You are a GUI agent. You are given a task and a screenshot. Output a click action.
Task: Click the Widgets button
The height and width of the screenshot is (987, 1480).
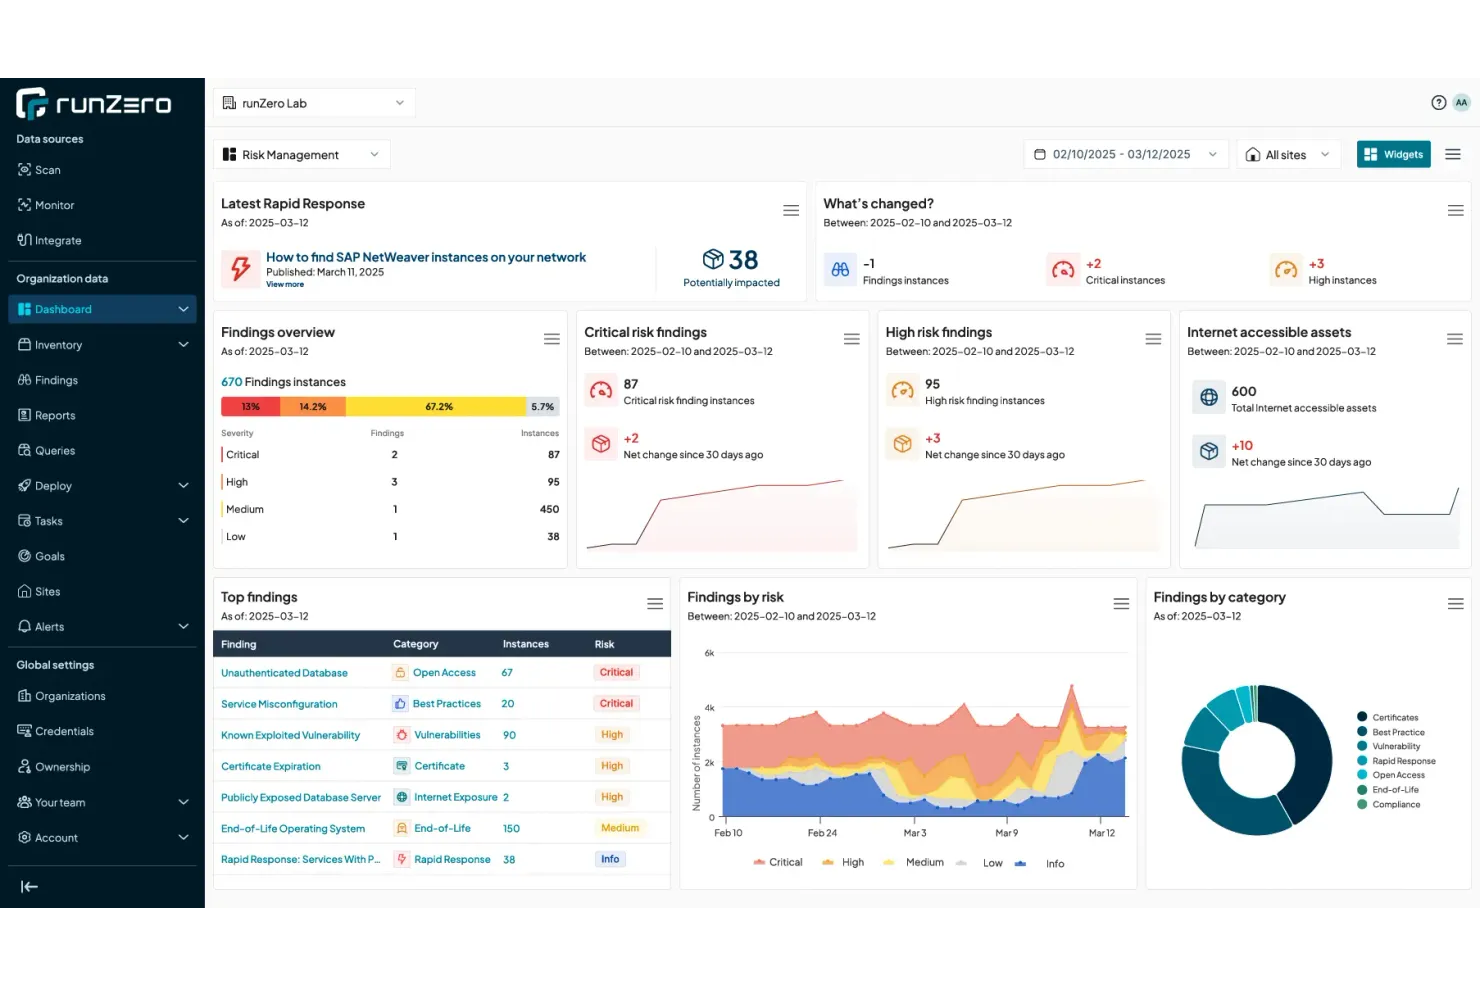(1393, 154)
